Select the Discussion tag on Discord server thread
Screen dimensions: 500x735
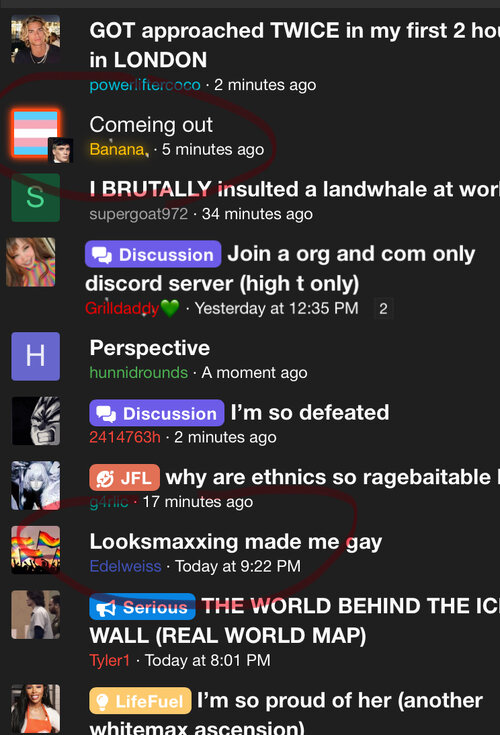coord(153,254)
